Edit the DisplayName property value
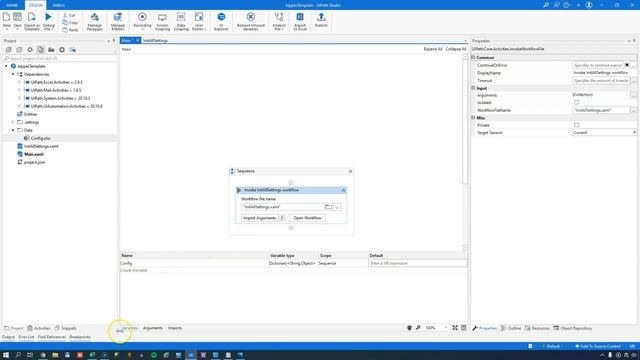 coord(604,73)
